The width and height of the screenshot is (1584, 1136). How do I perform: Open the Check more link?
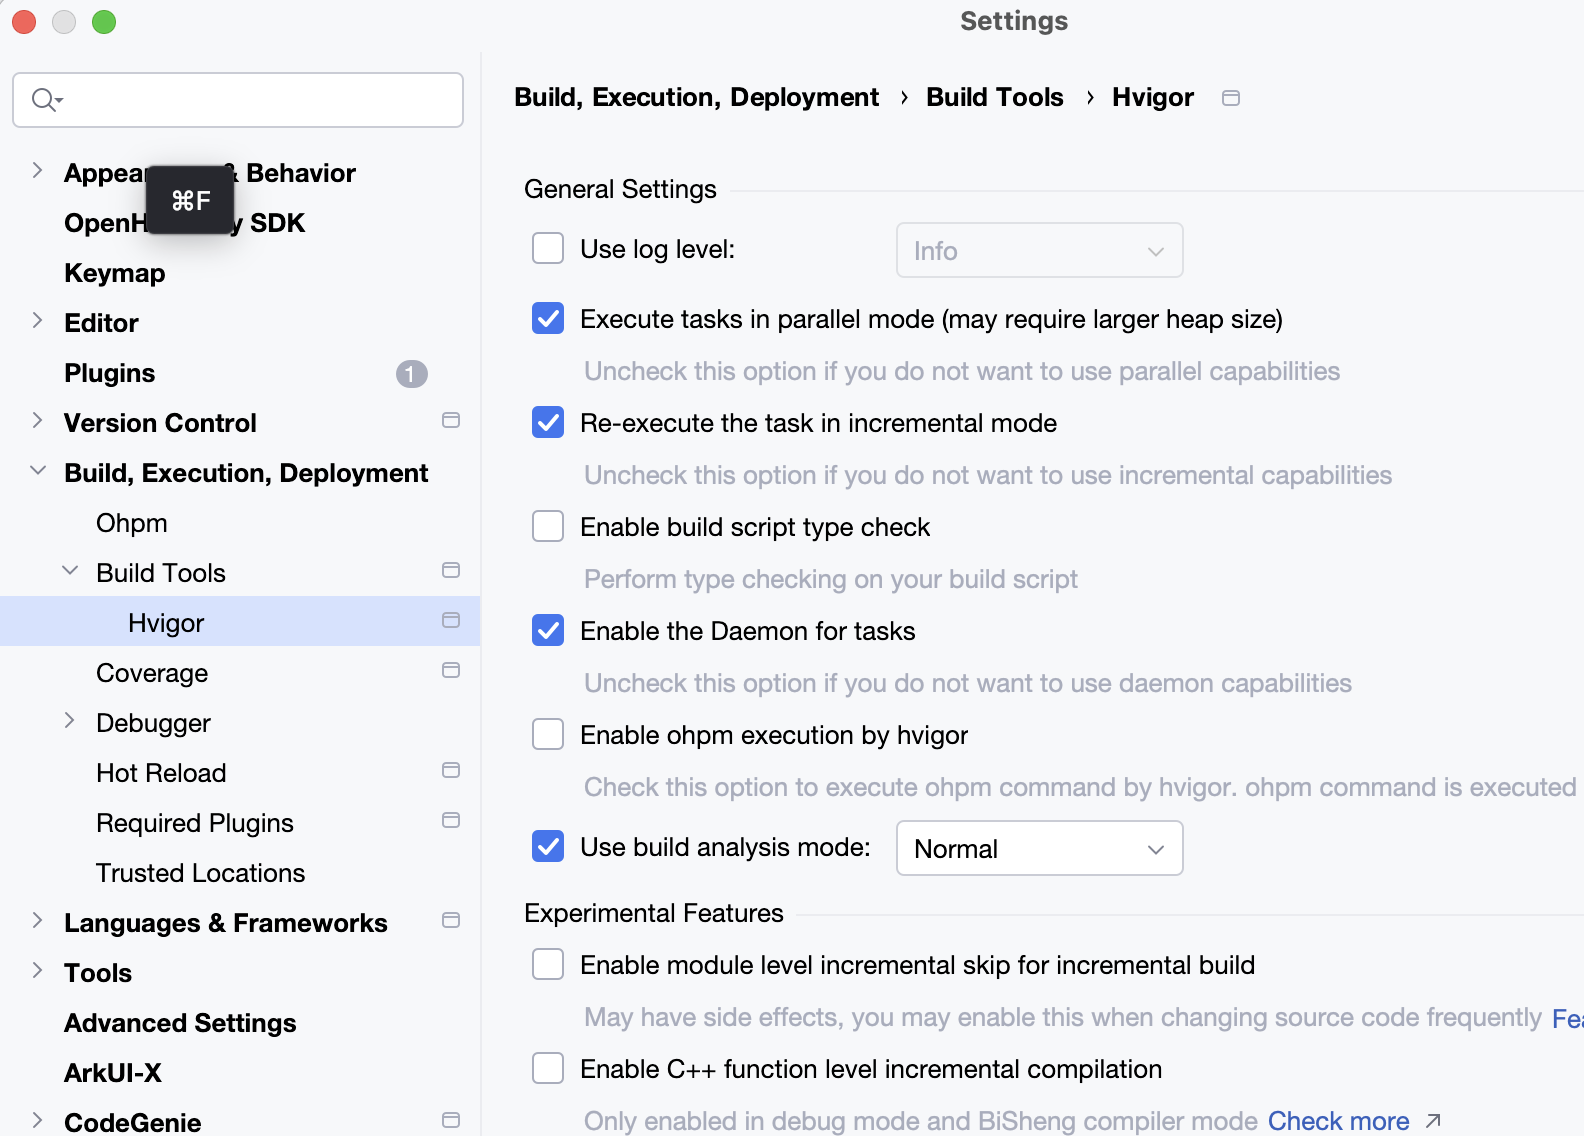tap(1338, 1121)
